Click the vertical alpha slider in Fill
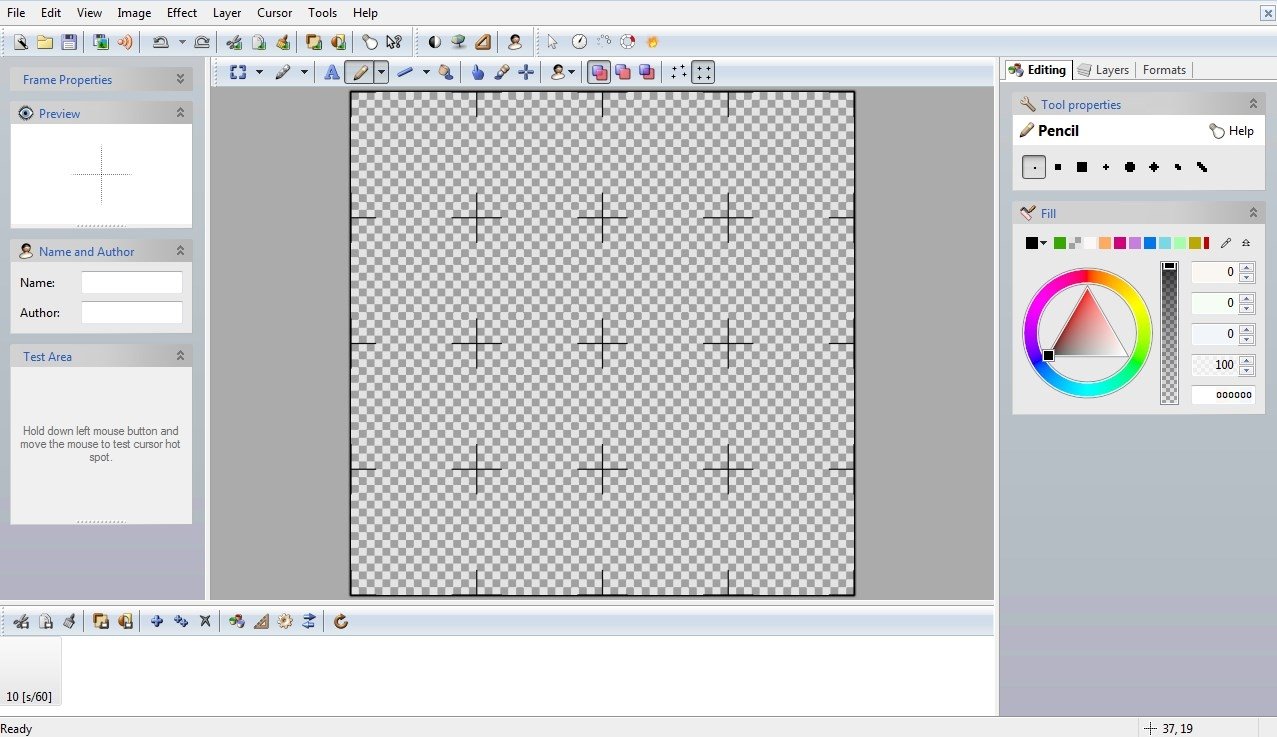The height and width of the screenshot is (737, 1277). 1169,333
